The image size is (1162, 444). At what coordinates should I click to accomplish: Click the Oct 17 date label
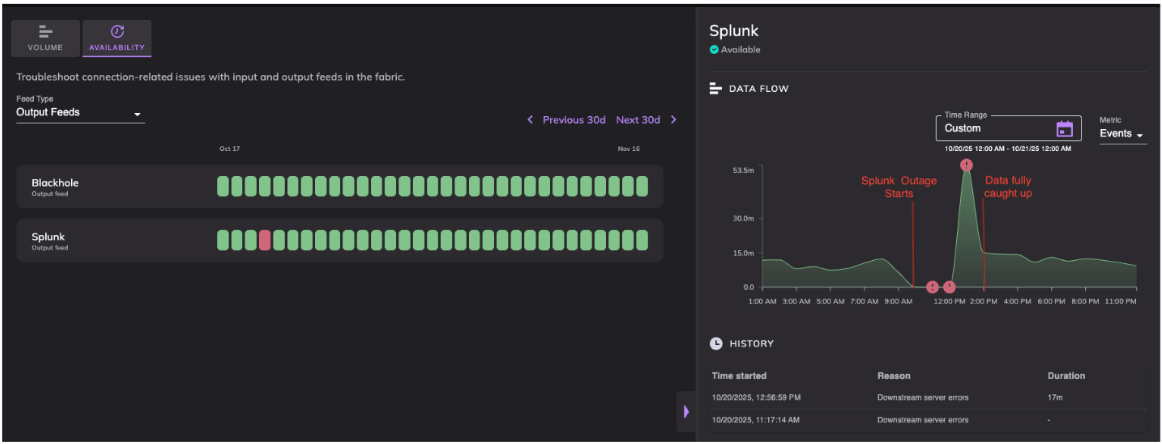coord(230,149)
